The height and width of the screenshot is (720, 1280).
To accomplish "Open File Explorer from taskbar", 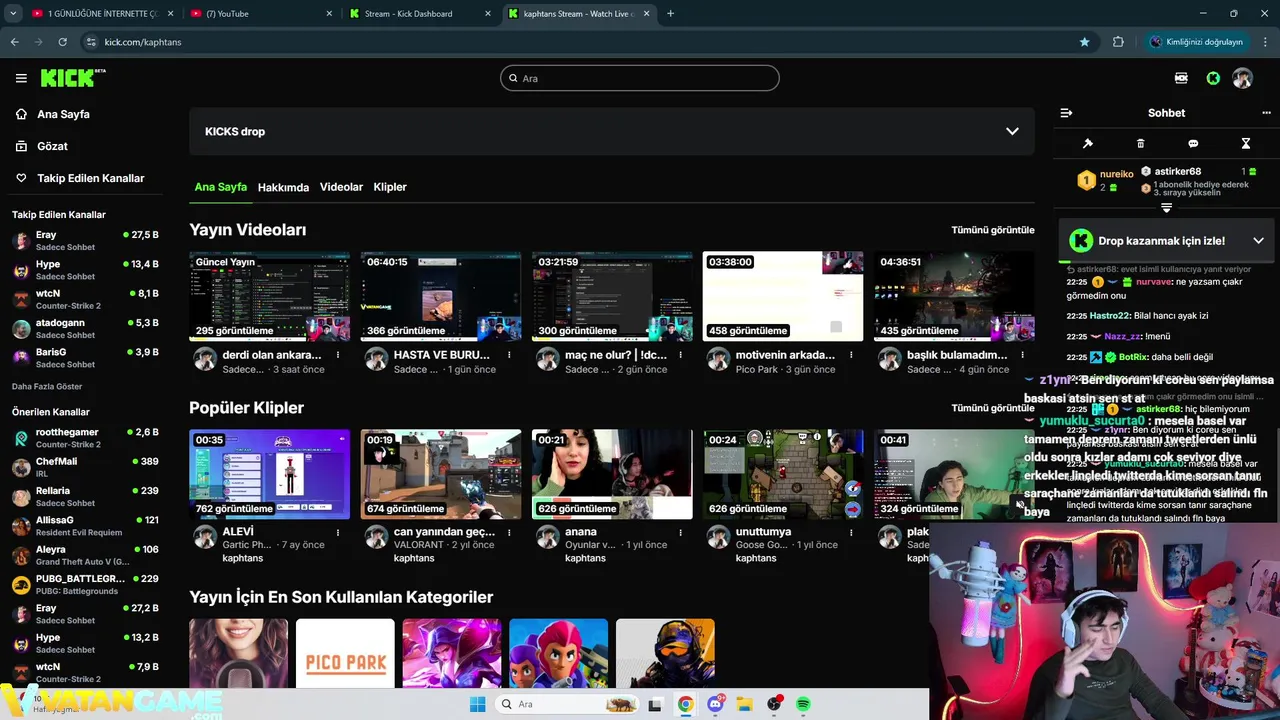I will click(x=744, y=704).
